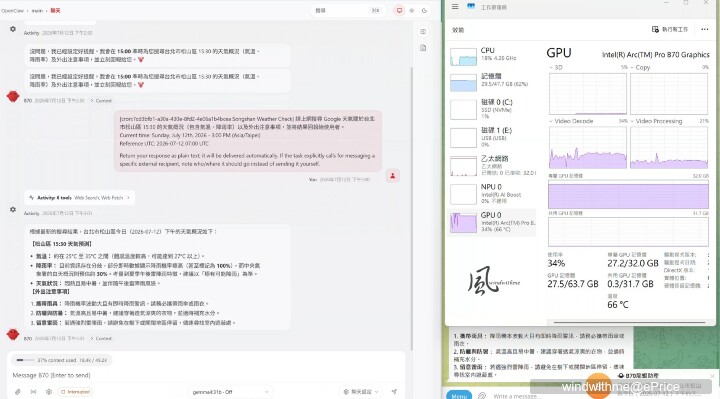Click the pink cron job message bubble

click(x=248, y=141)
